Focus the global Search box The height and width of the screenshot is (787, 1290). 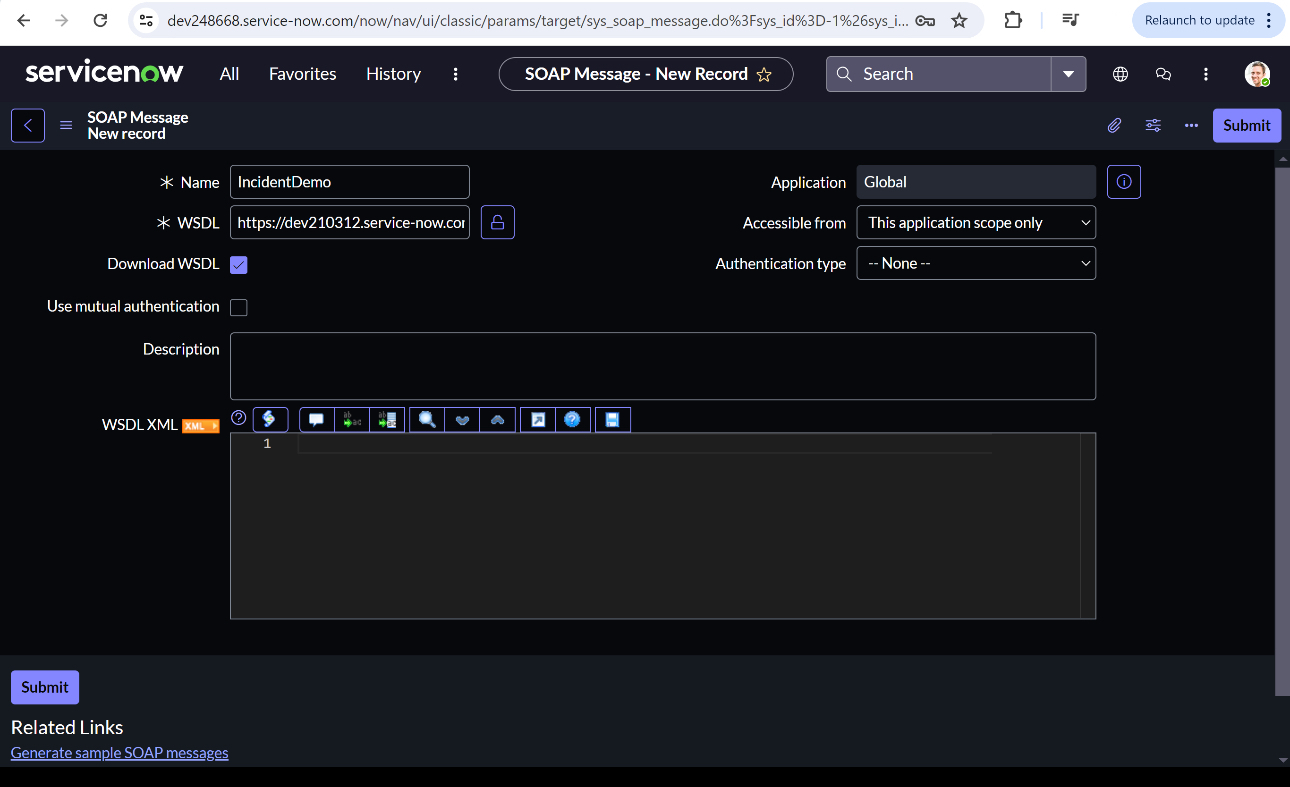(939, 74)
